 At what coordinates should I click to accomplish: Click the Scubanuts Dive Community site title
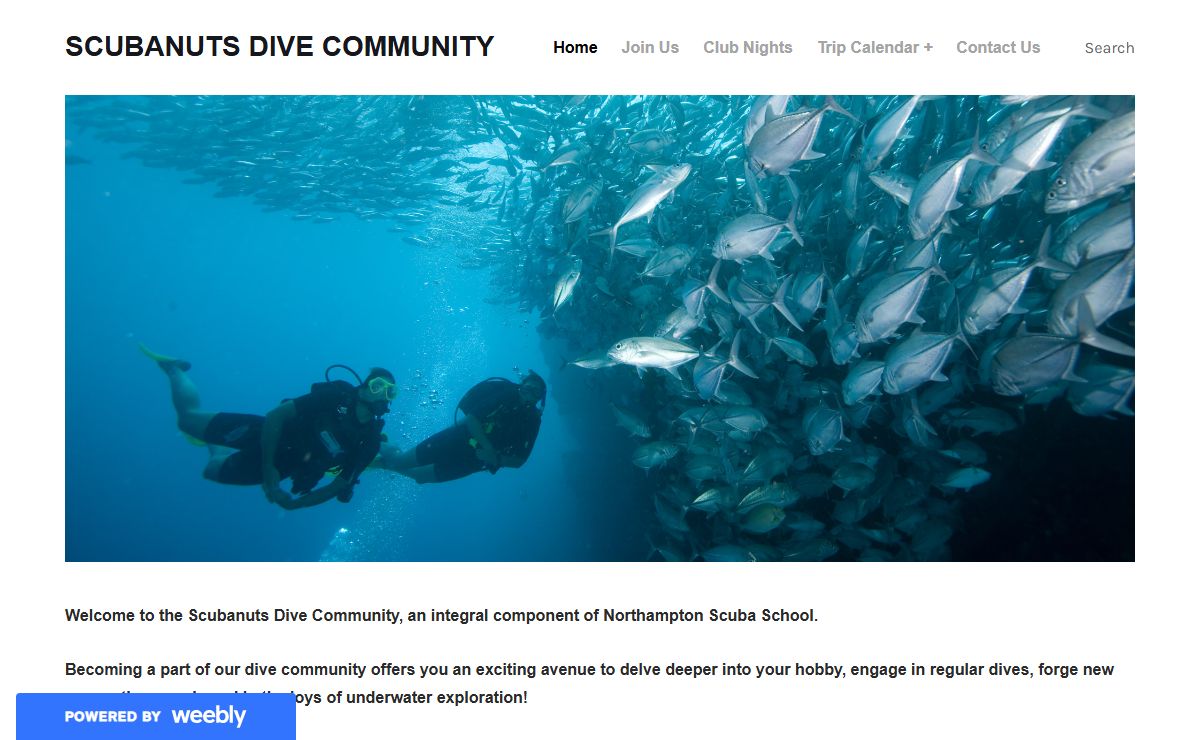pos(280,46)
